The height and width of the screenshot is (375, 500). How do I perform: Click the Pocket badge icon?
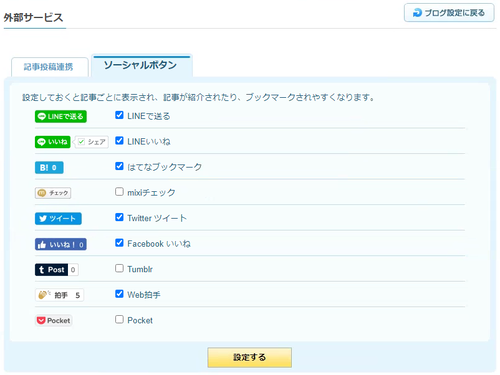pos(54,320)
